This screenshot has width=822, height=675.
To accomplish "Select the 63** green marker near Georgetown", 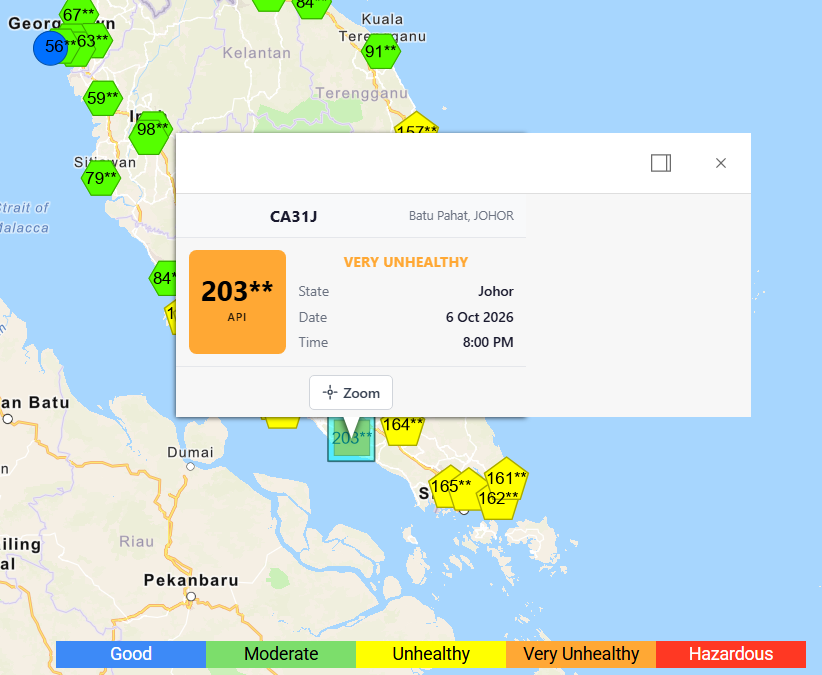I will (96, 40).
